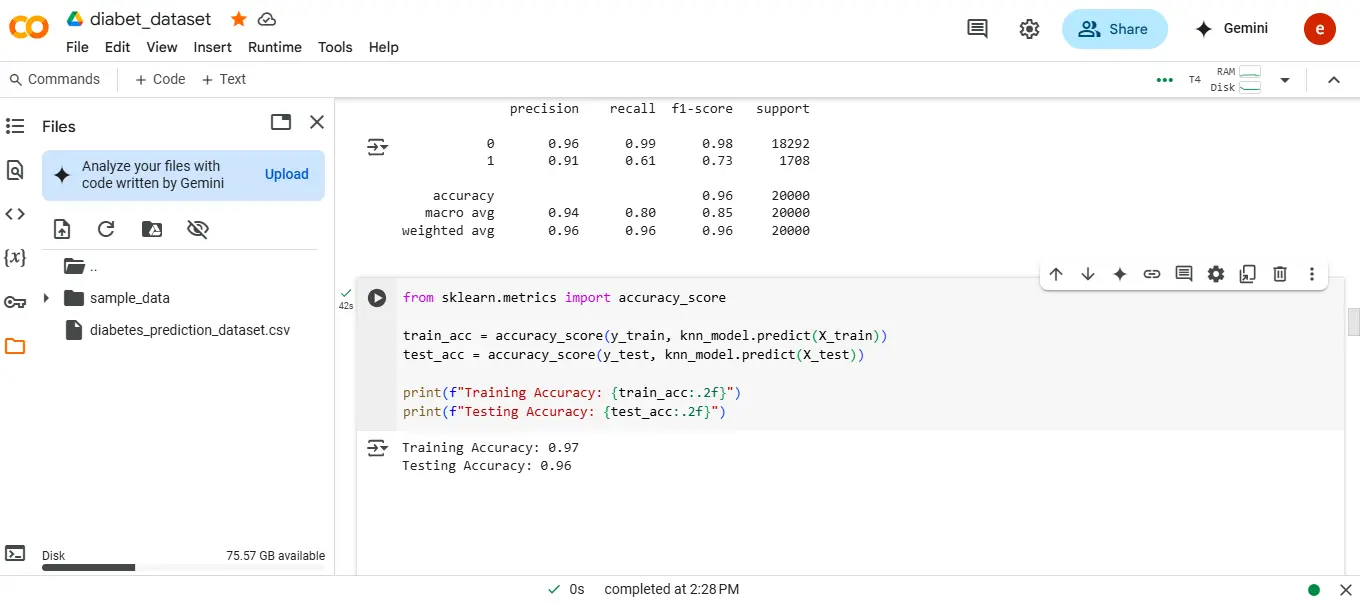Toggle hidden files visibility

click(198, 229)
